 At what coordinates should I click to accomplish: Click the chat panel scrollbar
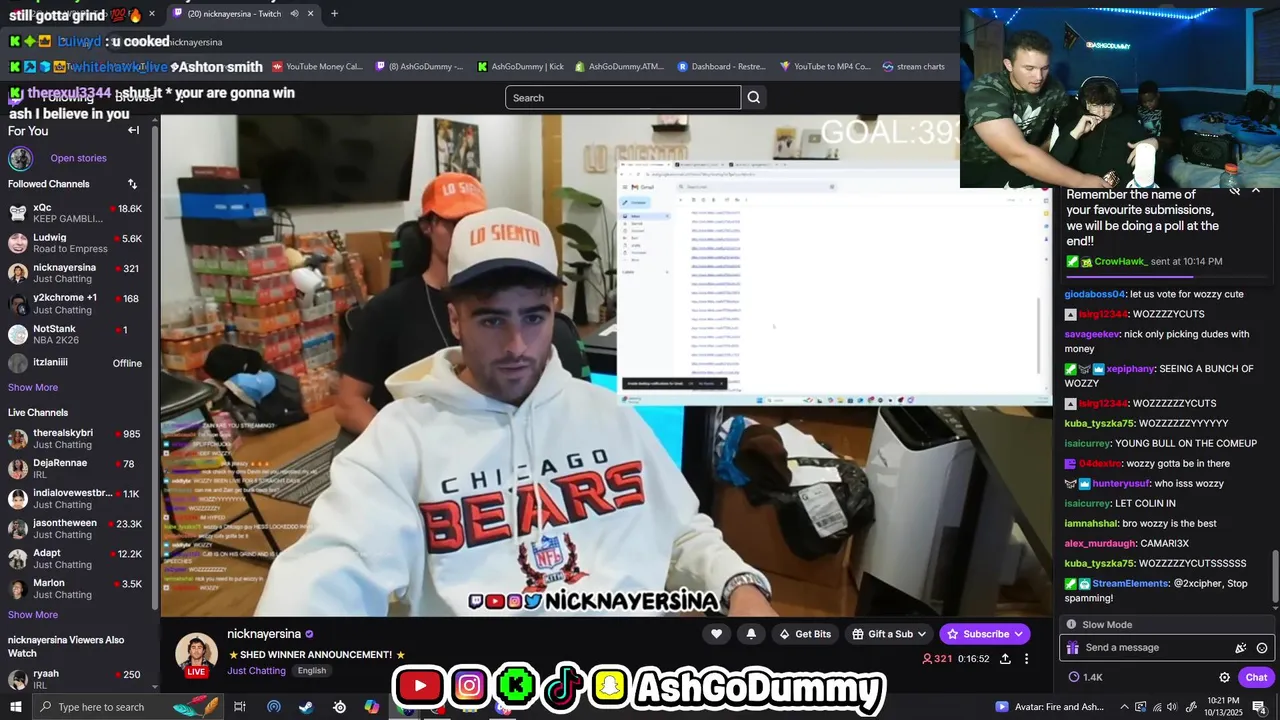(1275, 575)
